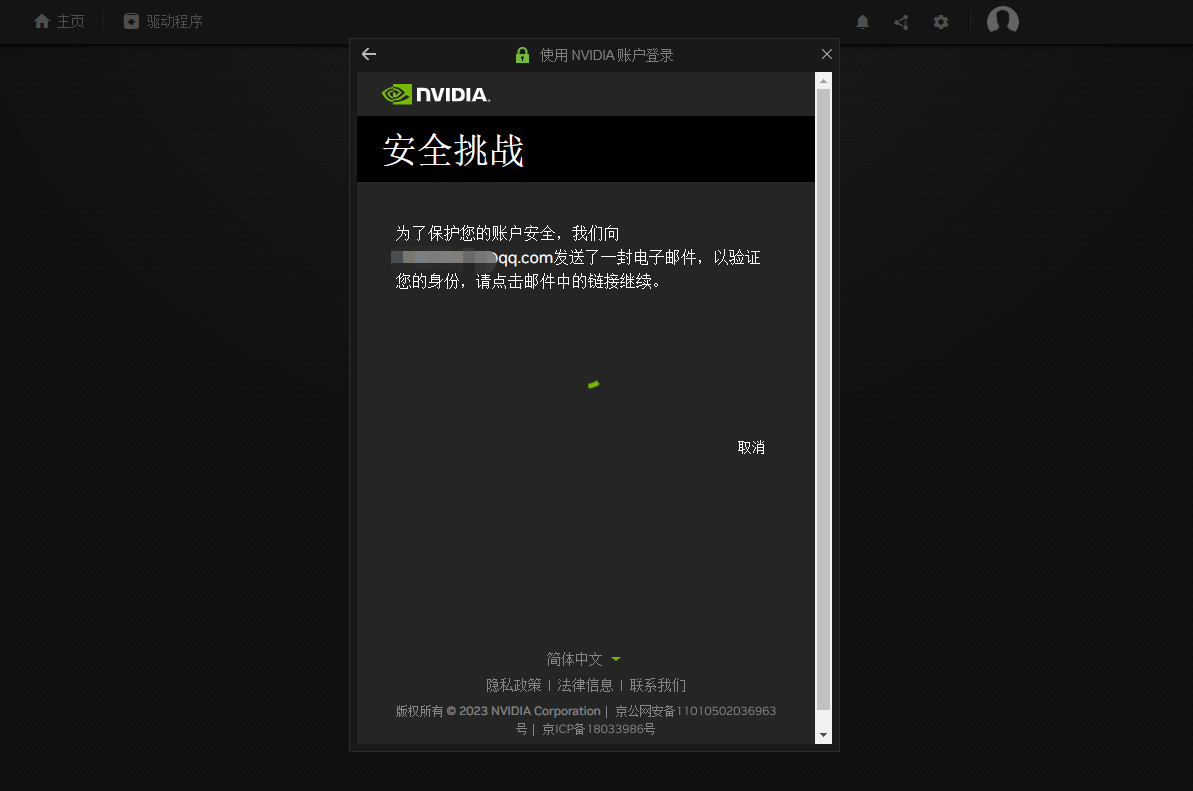Close the NVIDIA login dialog
1193x791 pixels.
[x=826, y=54]
